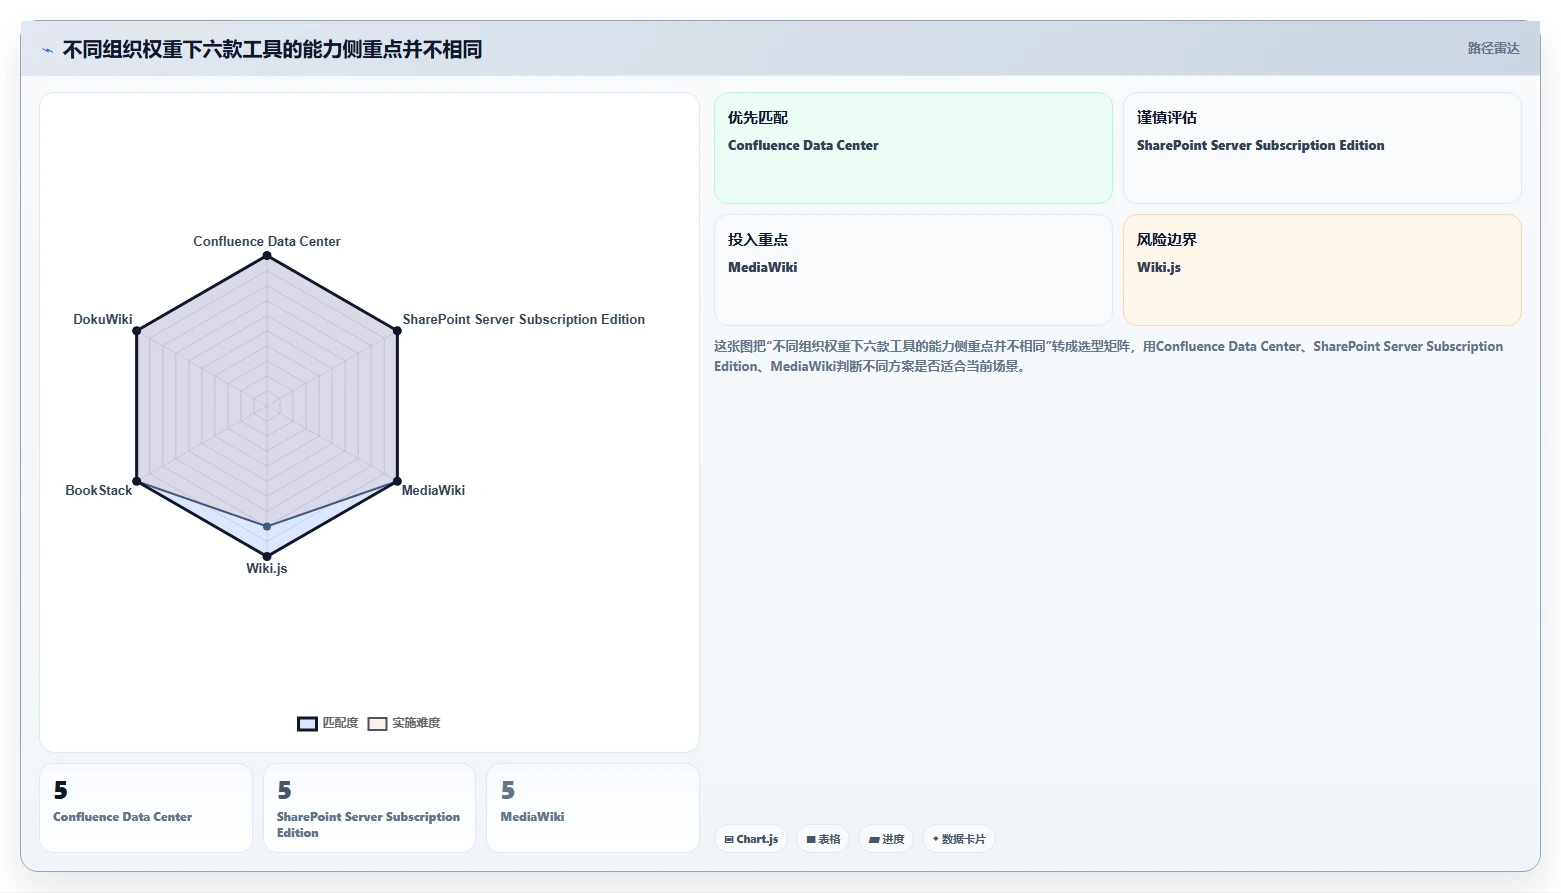Select the SharePoint Server Subscription Edition score card
This screenshot has width=1561, height=893.
(x=369, y=808)
